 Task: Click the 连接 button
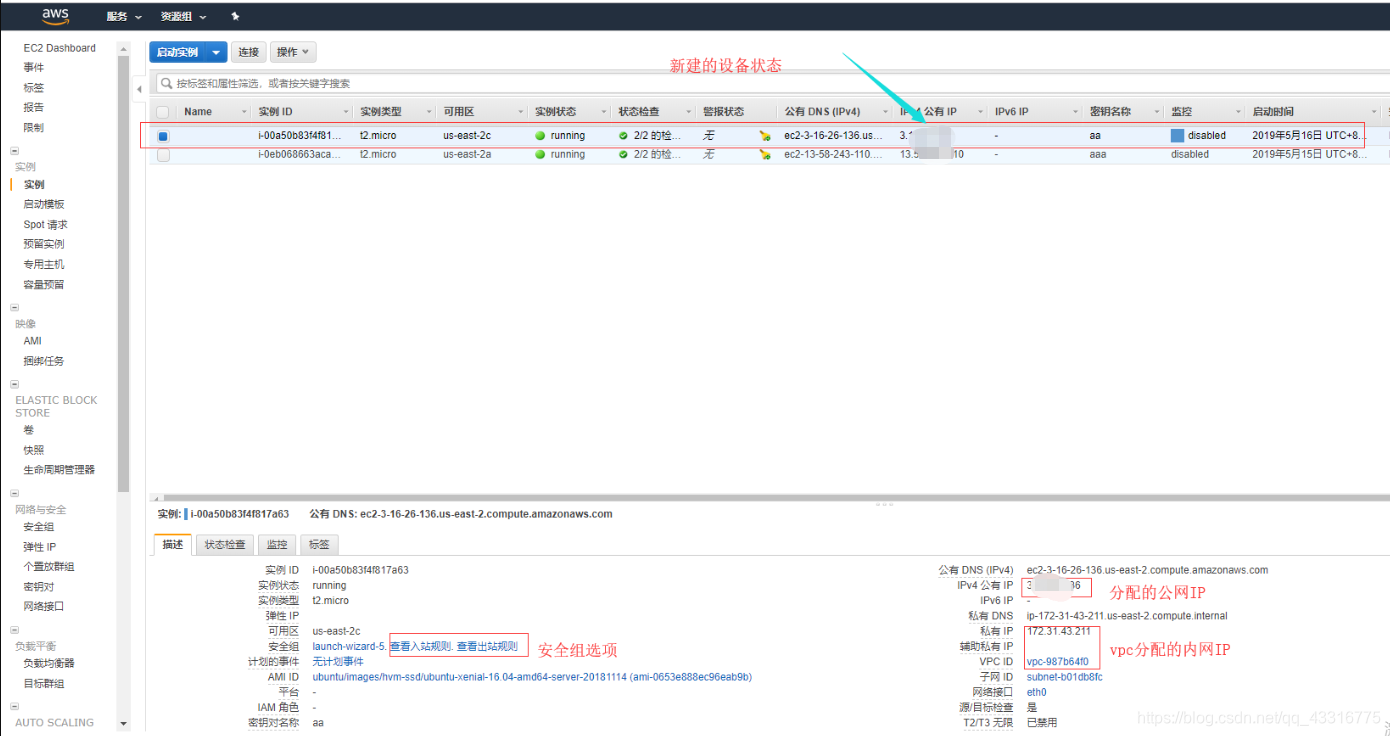(x=249, y=52)
